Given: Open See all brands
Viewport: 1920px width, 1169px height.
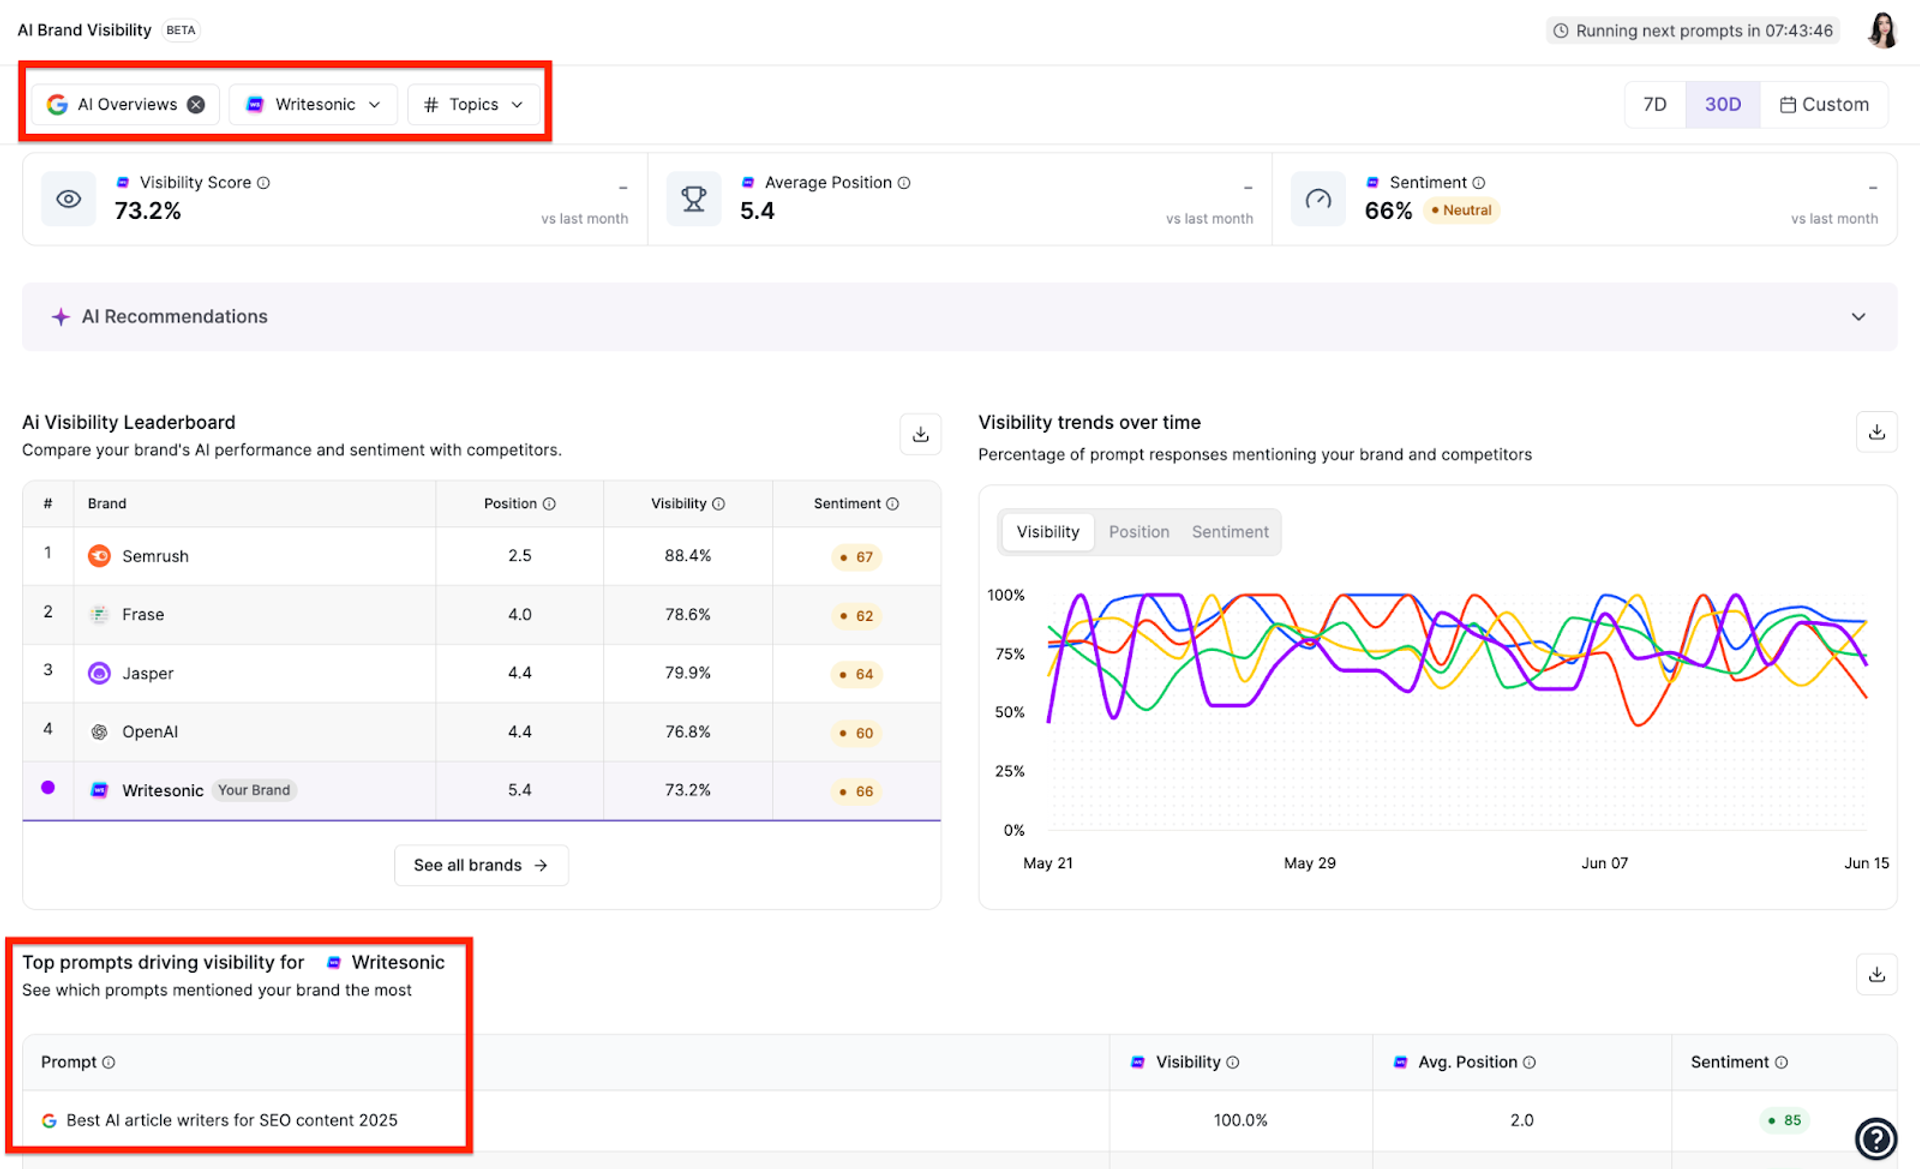Looking at the screenshot, I should coord(481,865).
